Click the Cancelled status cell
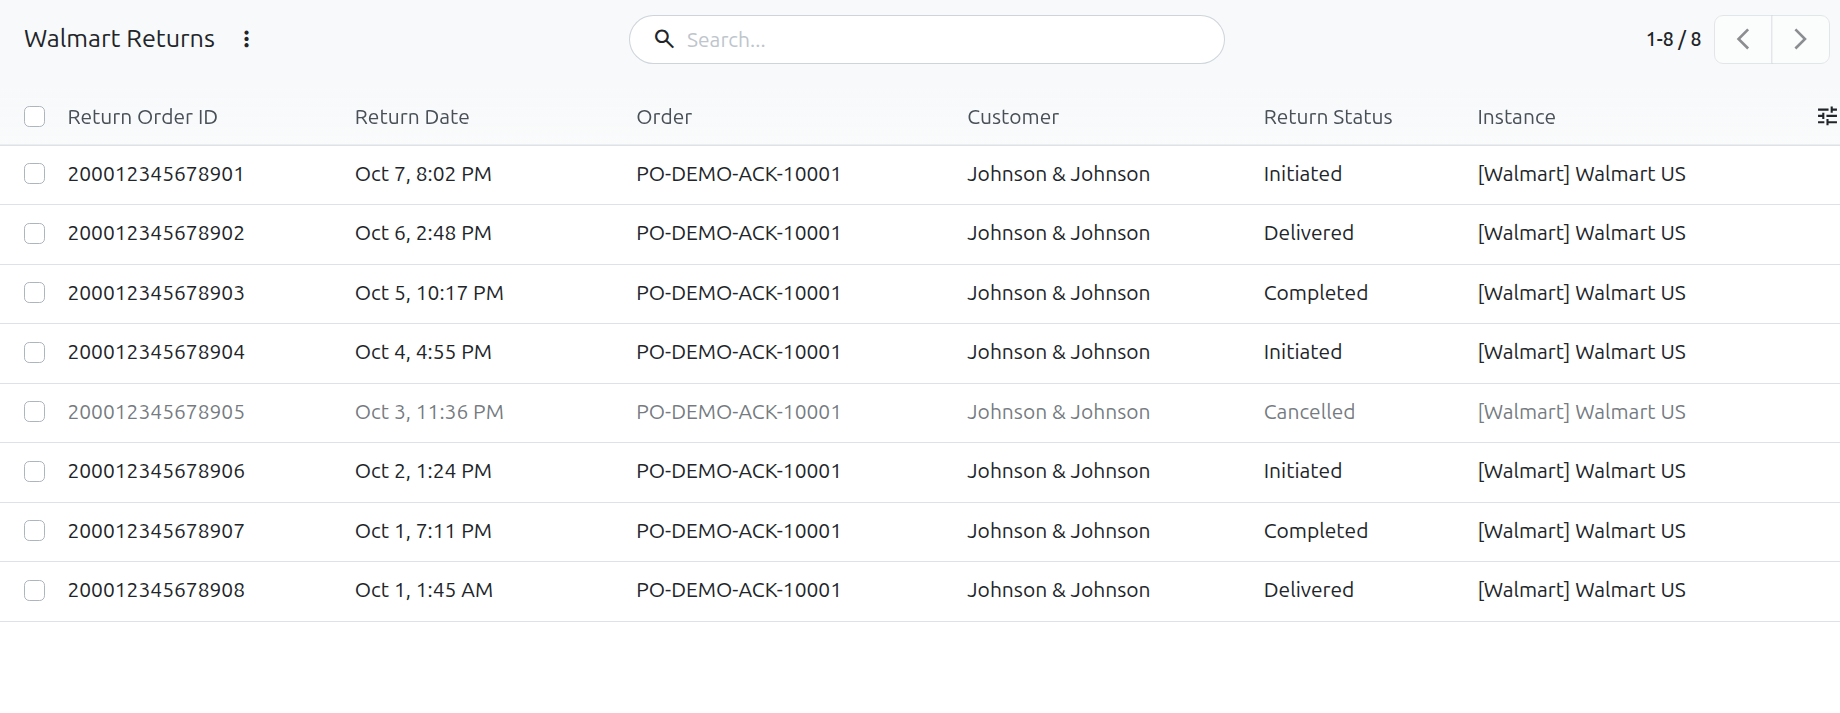This screenshot has width=1840, height=713. click(x=1309, y=412)
